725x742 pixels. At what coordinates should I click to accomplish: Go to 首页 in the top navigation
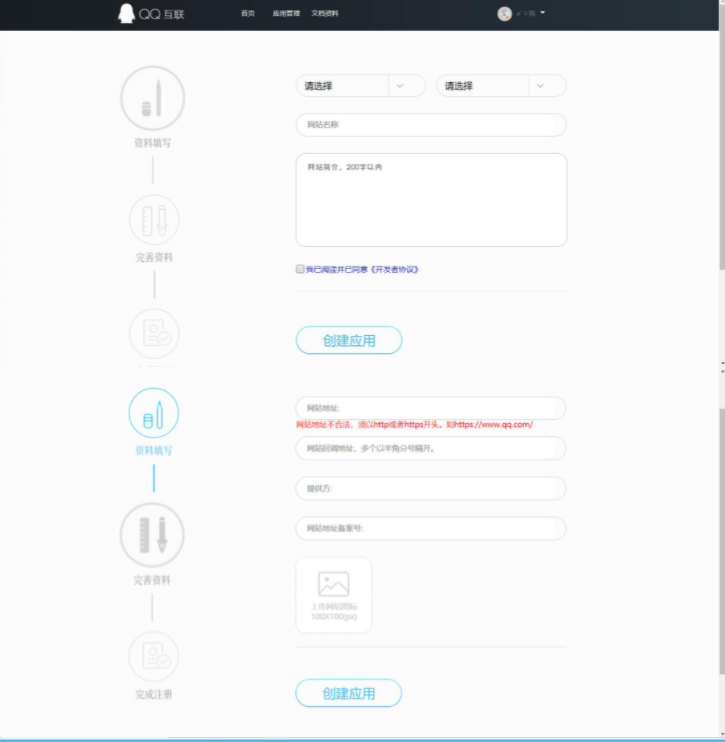[248, 14]
